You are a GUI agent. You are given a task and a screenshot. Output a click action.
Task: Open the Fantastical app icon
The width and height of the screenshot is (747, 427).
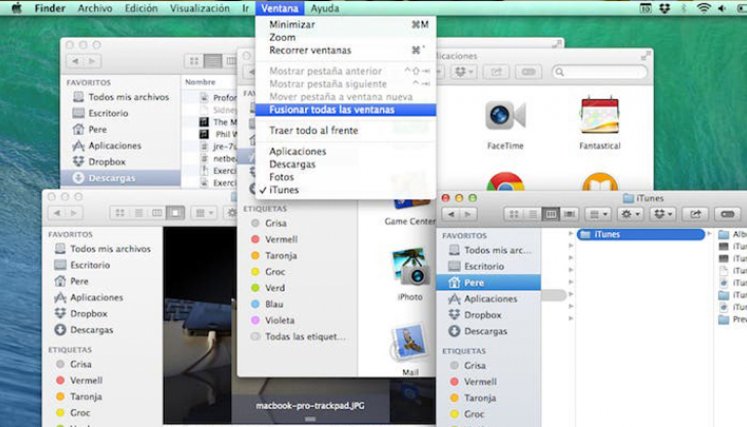point(599,115)
